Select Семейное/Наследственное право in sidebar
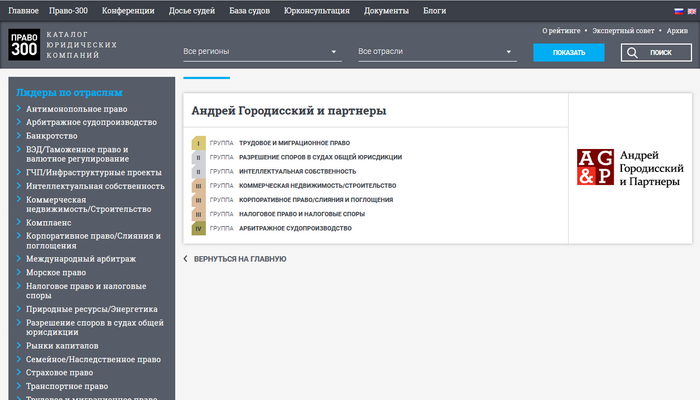The width and height of the screenshot is (700, 400). click(93, 359)
